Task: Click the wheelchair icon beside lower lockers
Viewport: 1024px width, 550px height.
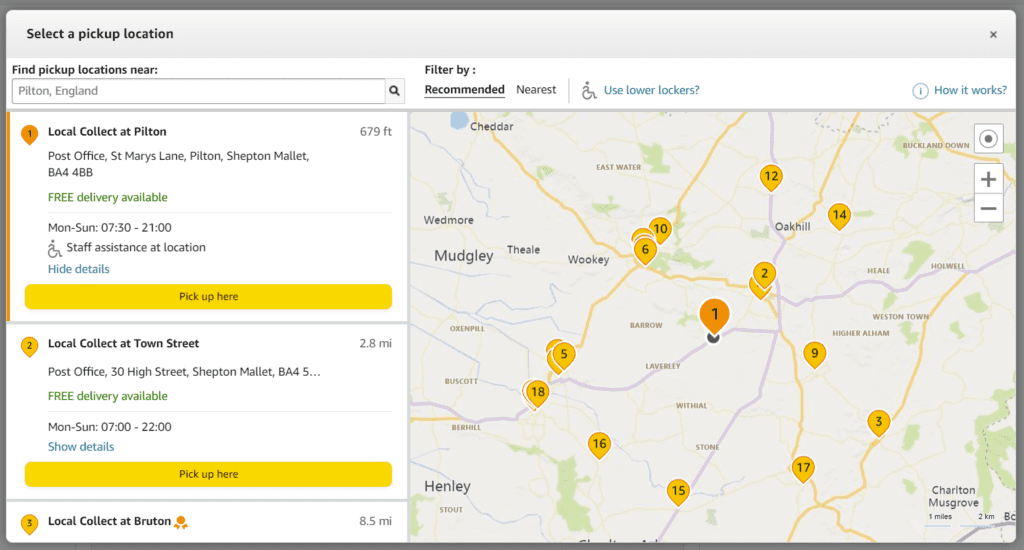Action: (x=588, y=90)
